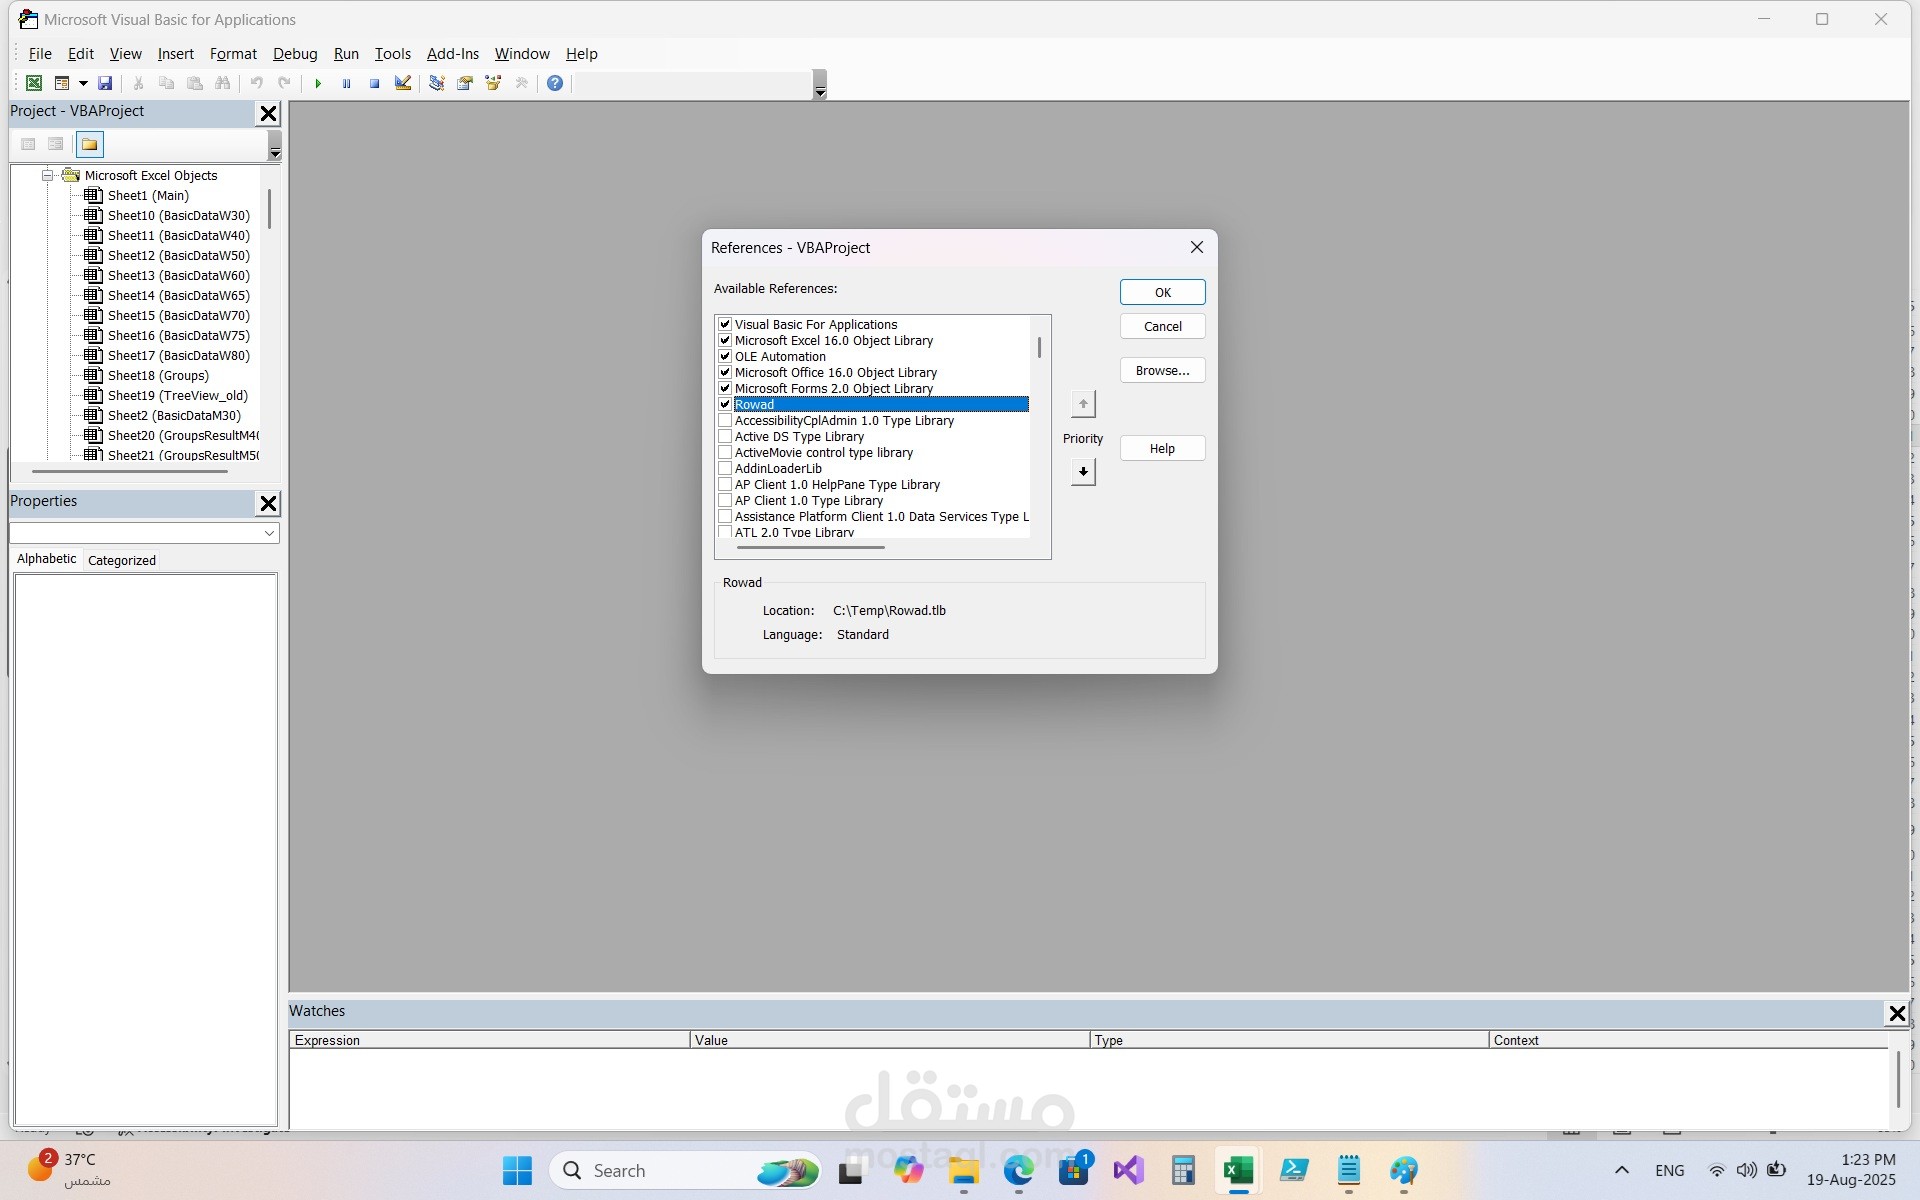Switch to Alphabetic properties tab
The image size is (1920, 1200).
click(x=46, y=559)
